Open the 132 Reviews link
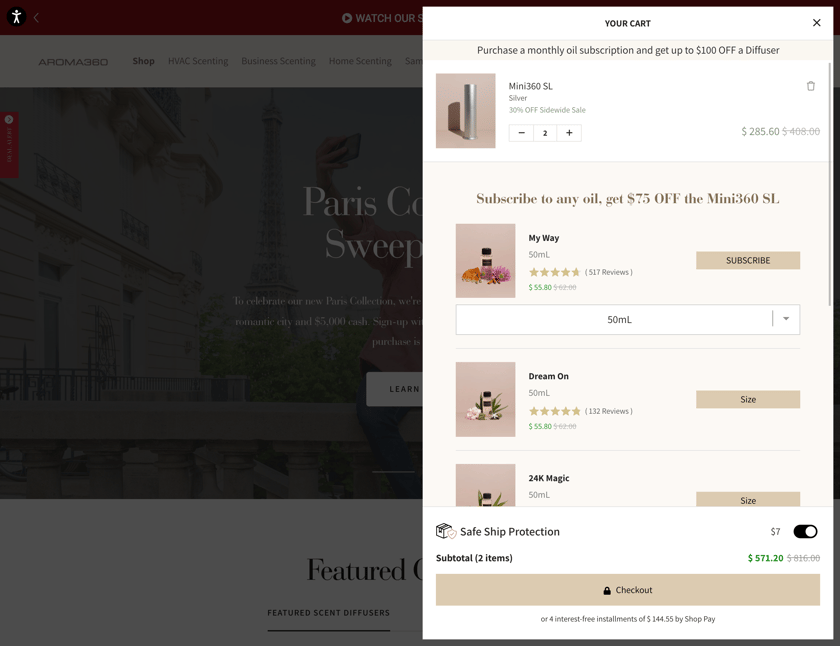The height and width of the screenshot is (646, 840). point(609,411)
